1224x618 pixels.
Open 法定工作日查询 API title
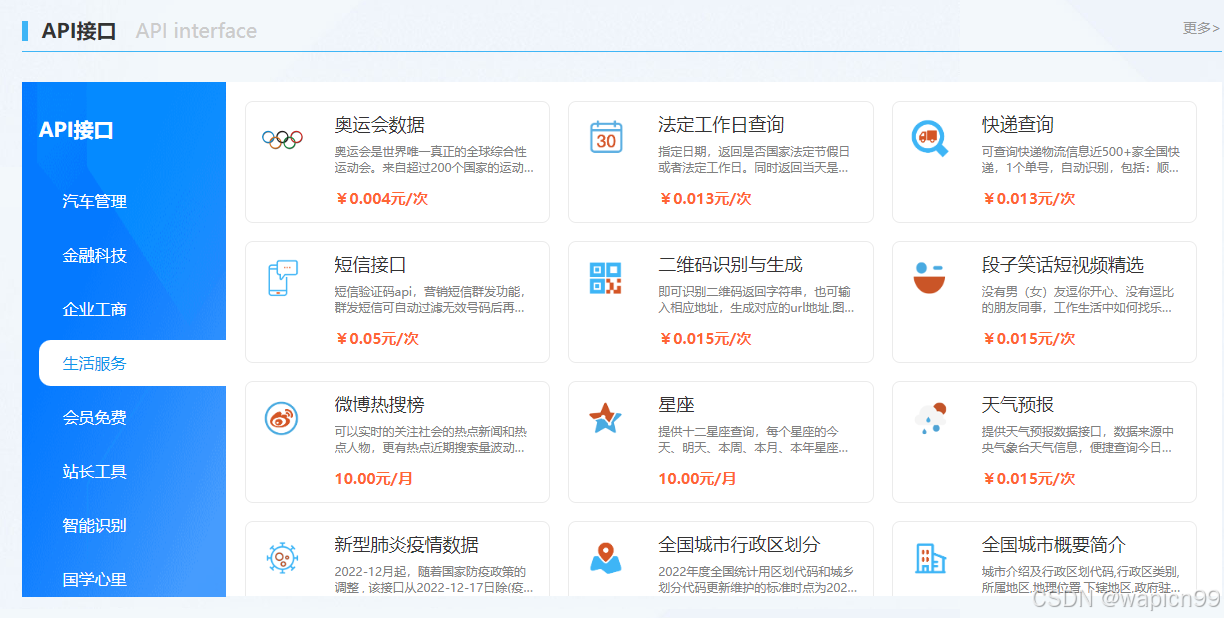point(721,125)
